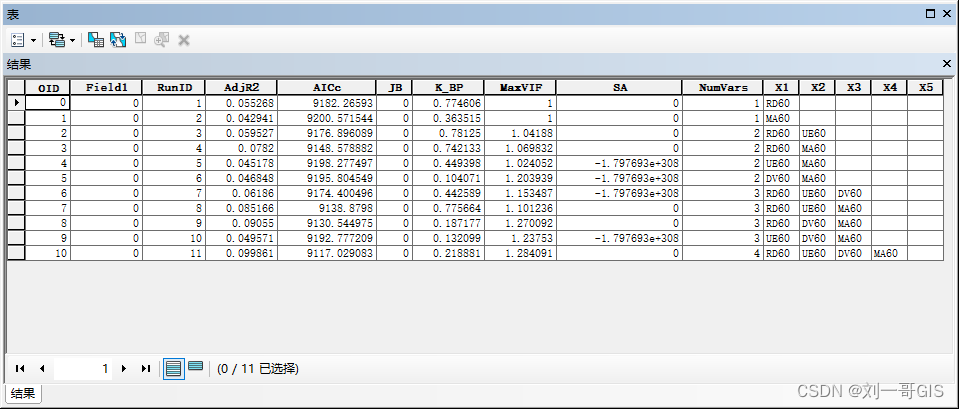Screen dimensions: 959x409
Task: Click K_BP cell 0.774606
Action: pyautogui.click(x=448, y=103)
